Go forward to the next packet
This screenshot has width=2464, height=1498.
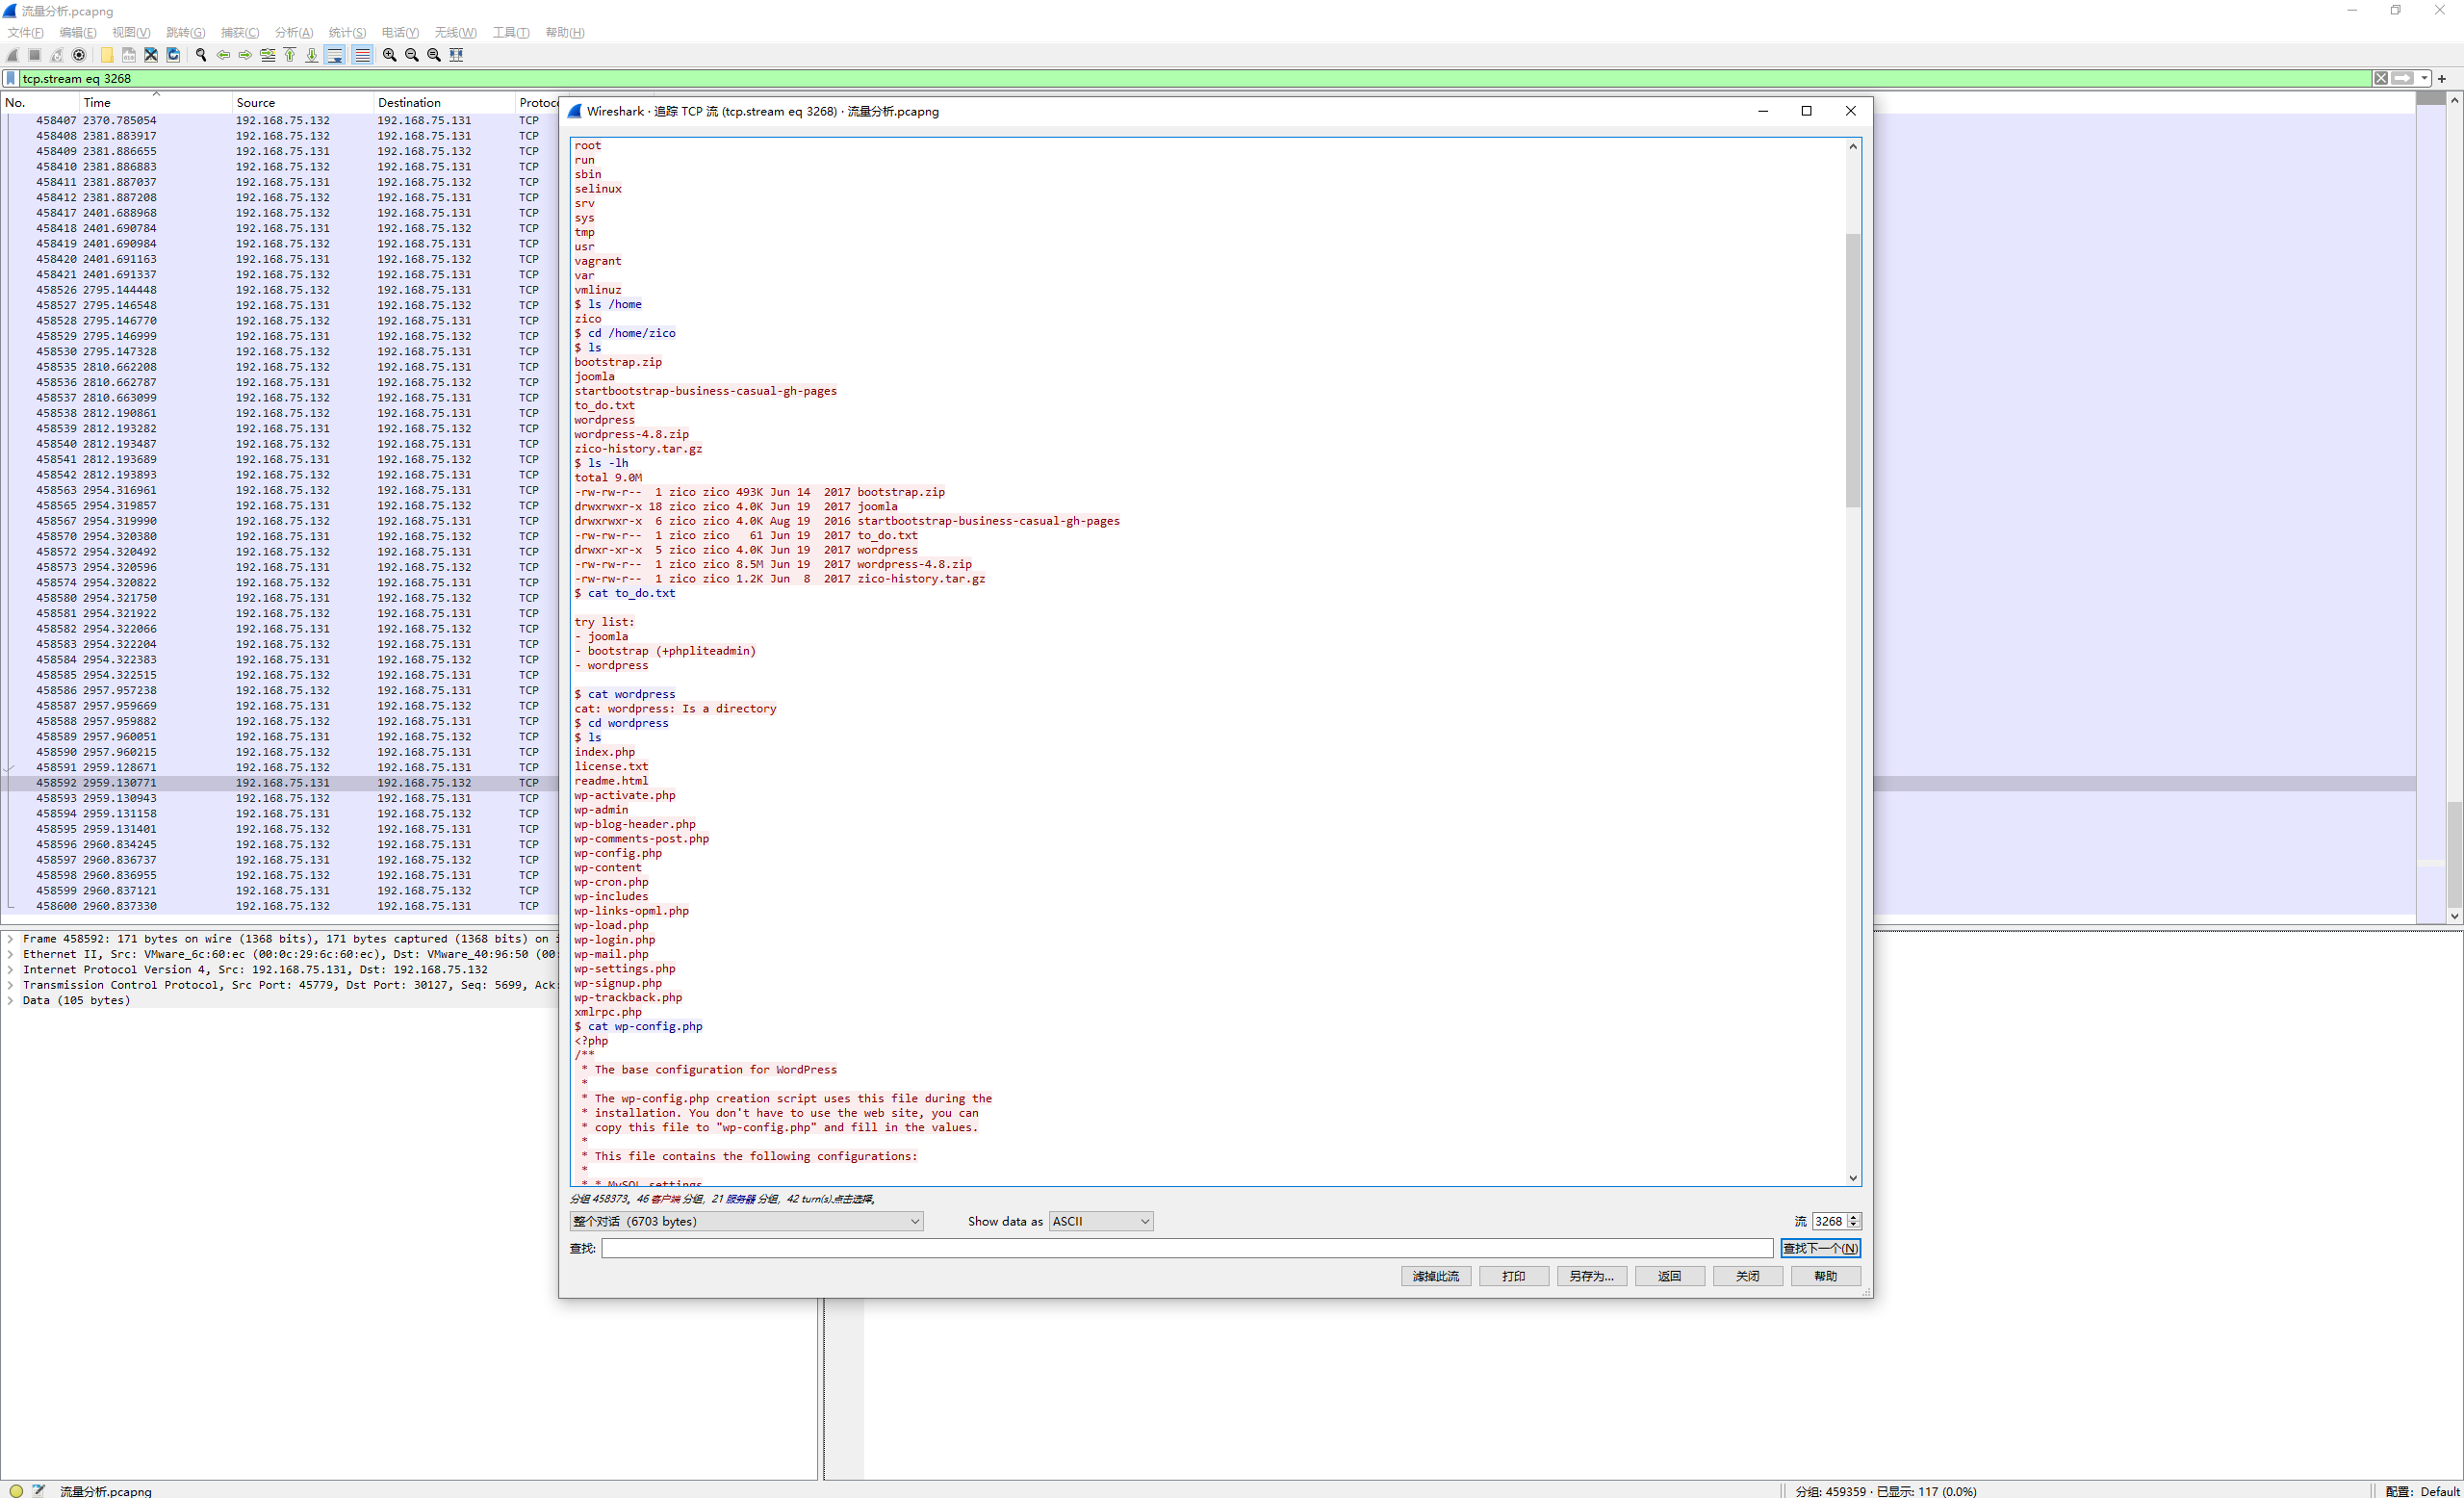(245, 55)
